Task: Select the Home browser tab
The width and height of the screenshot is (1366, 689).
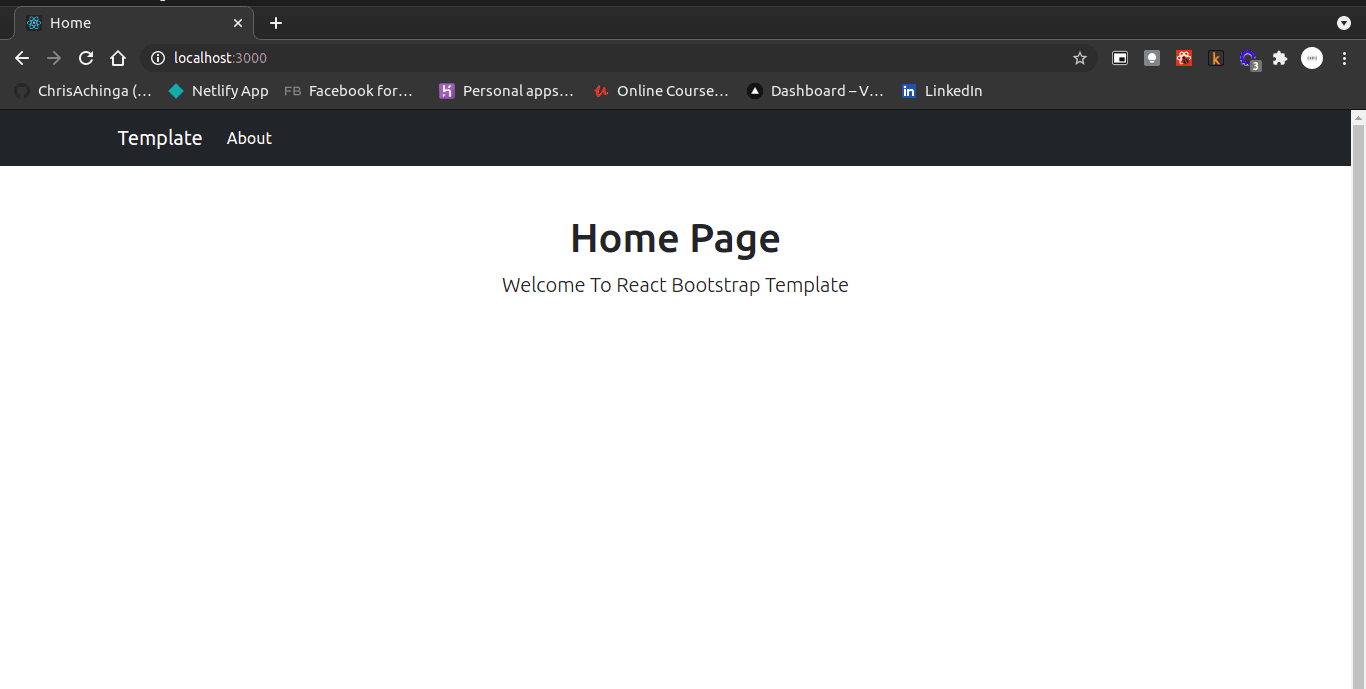Action: pyautogui.click(x=134, y=23)
